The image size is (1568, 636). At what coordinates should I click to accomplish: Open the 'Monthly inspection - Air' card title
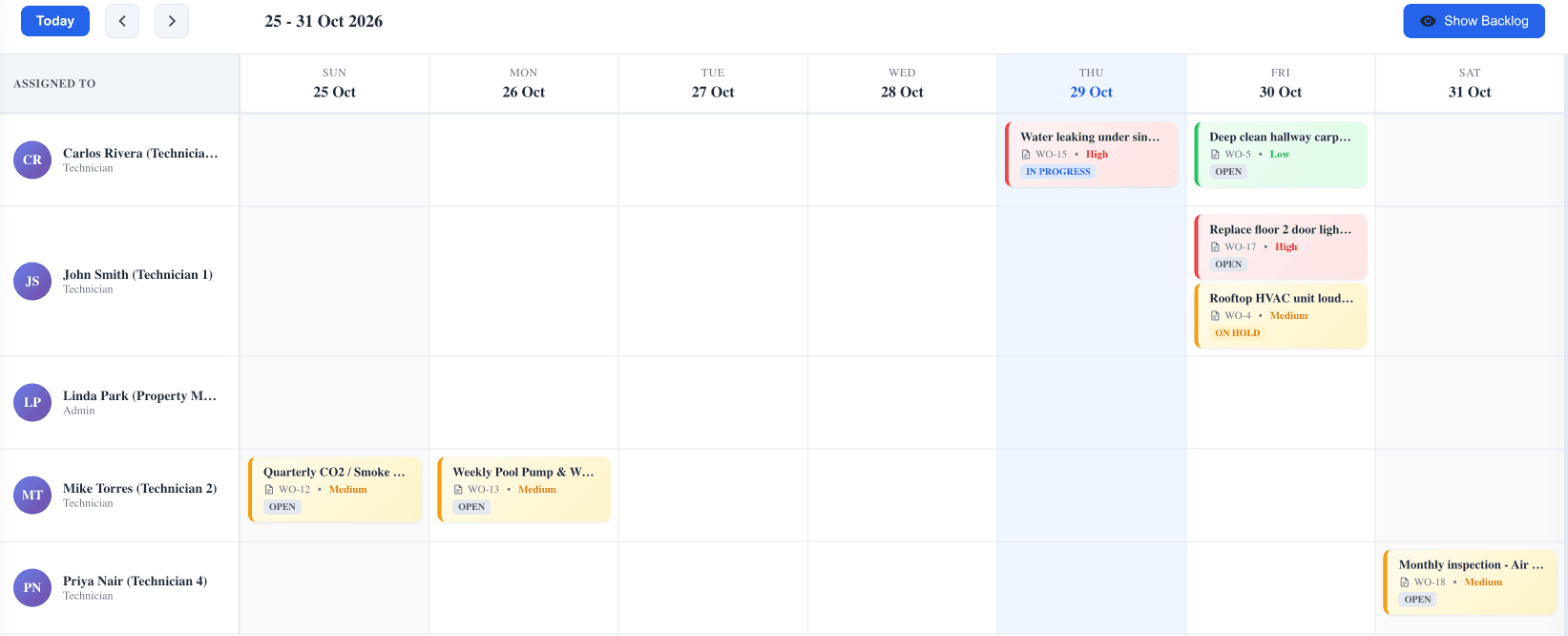coord(1471,565)
